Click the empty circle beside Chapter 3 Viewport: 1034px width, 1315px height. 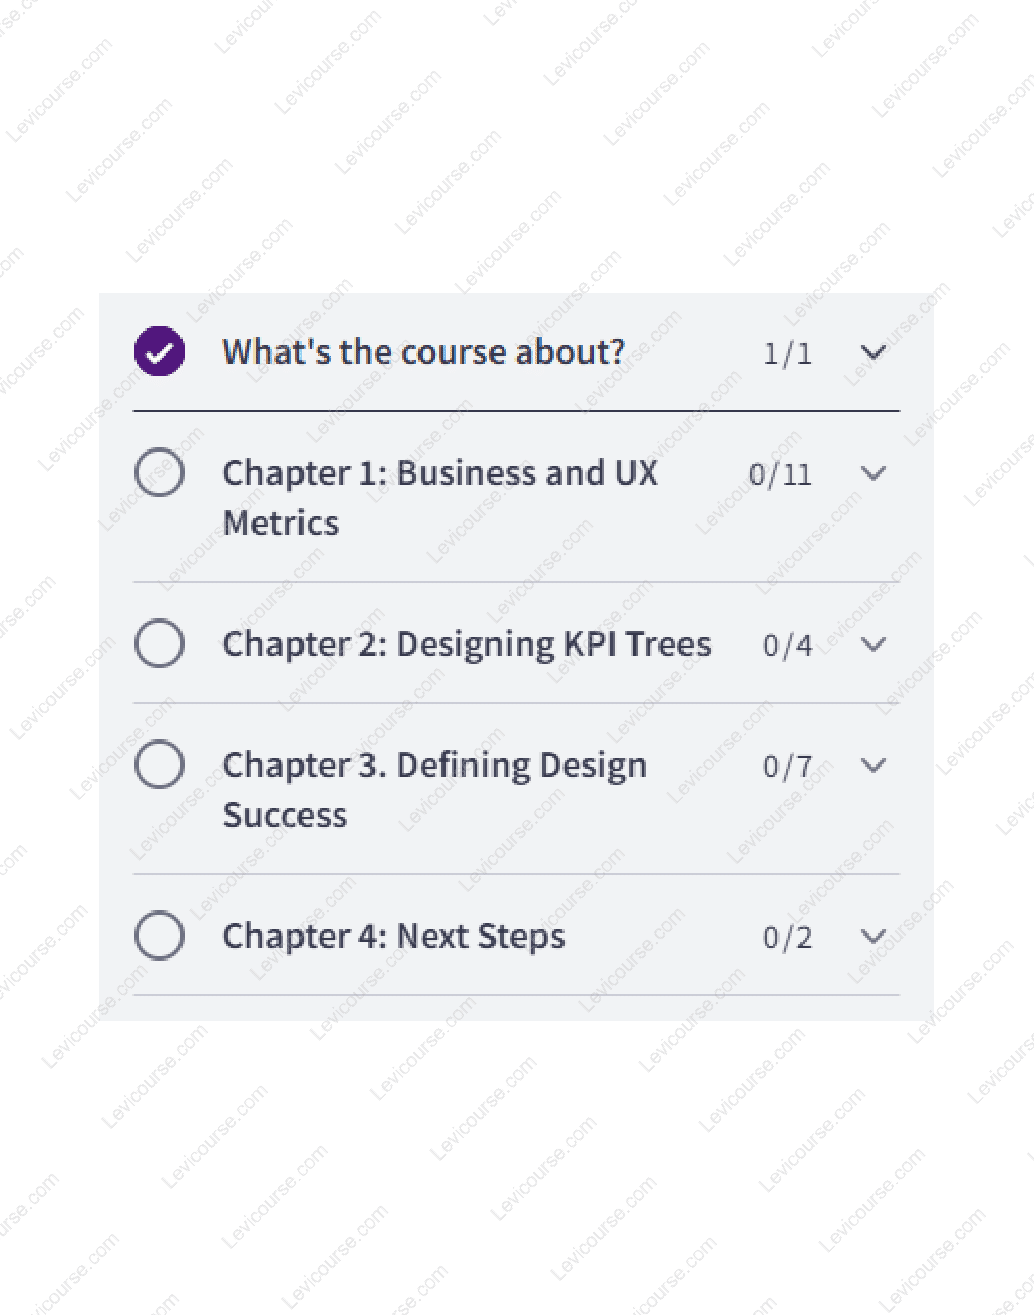tap(159, 764)
